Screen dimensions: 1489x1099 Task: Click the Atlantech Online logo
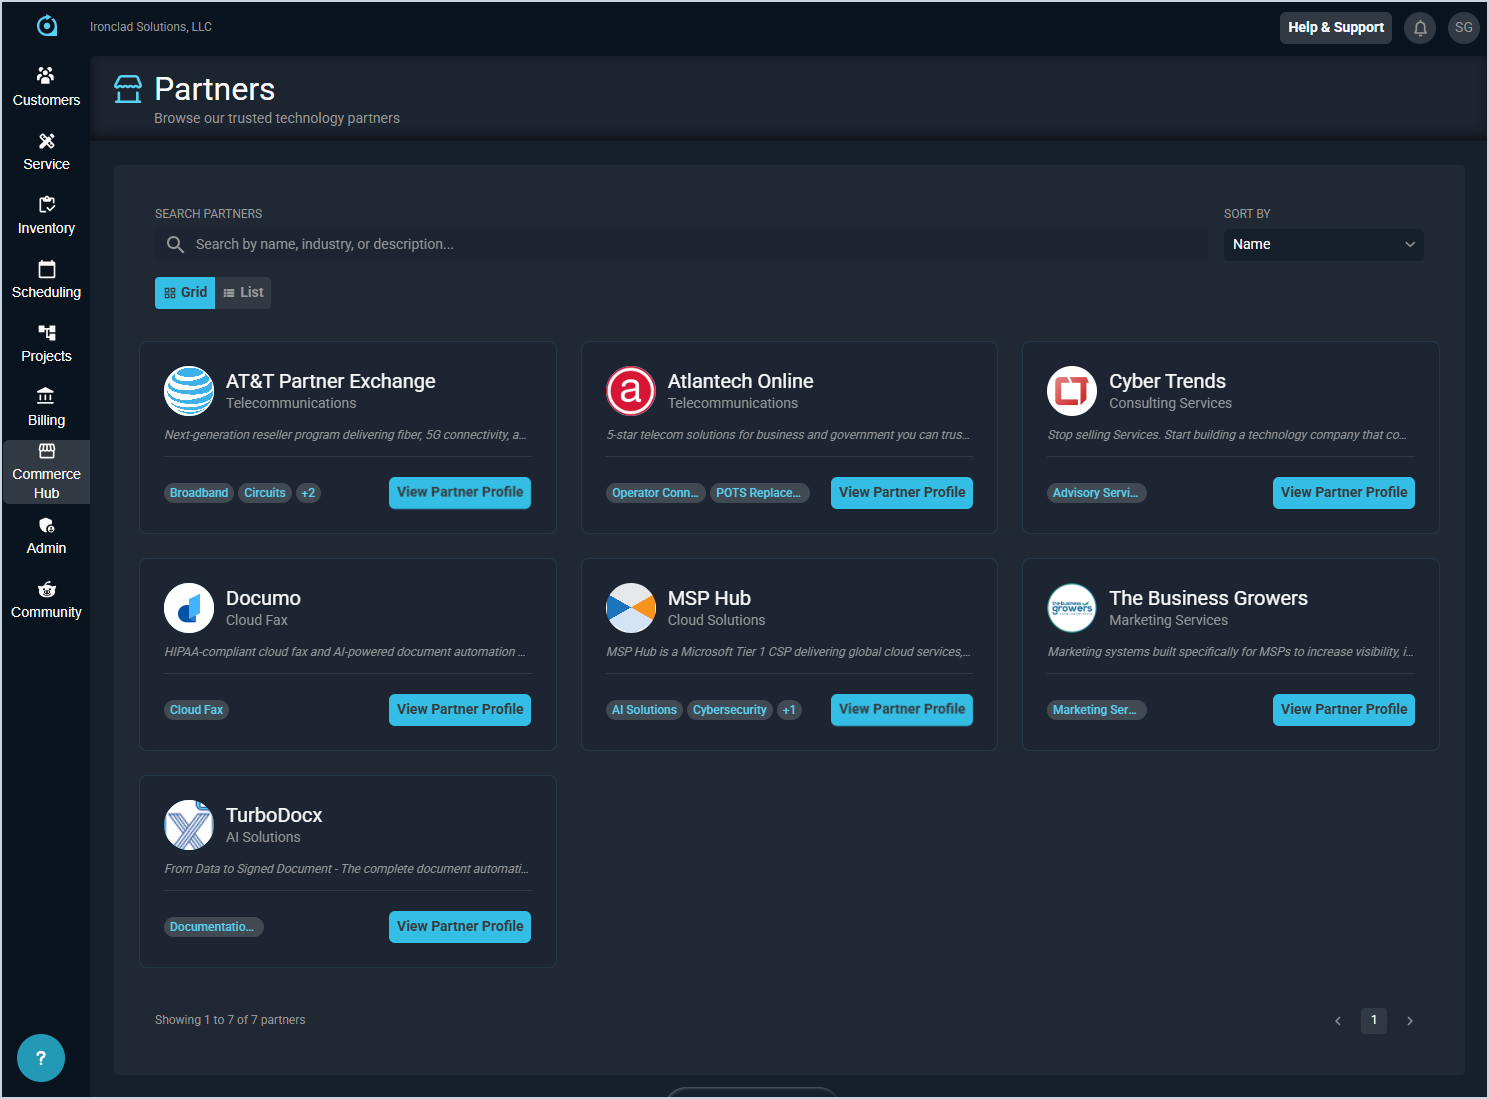[631, 391]
